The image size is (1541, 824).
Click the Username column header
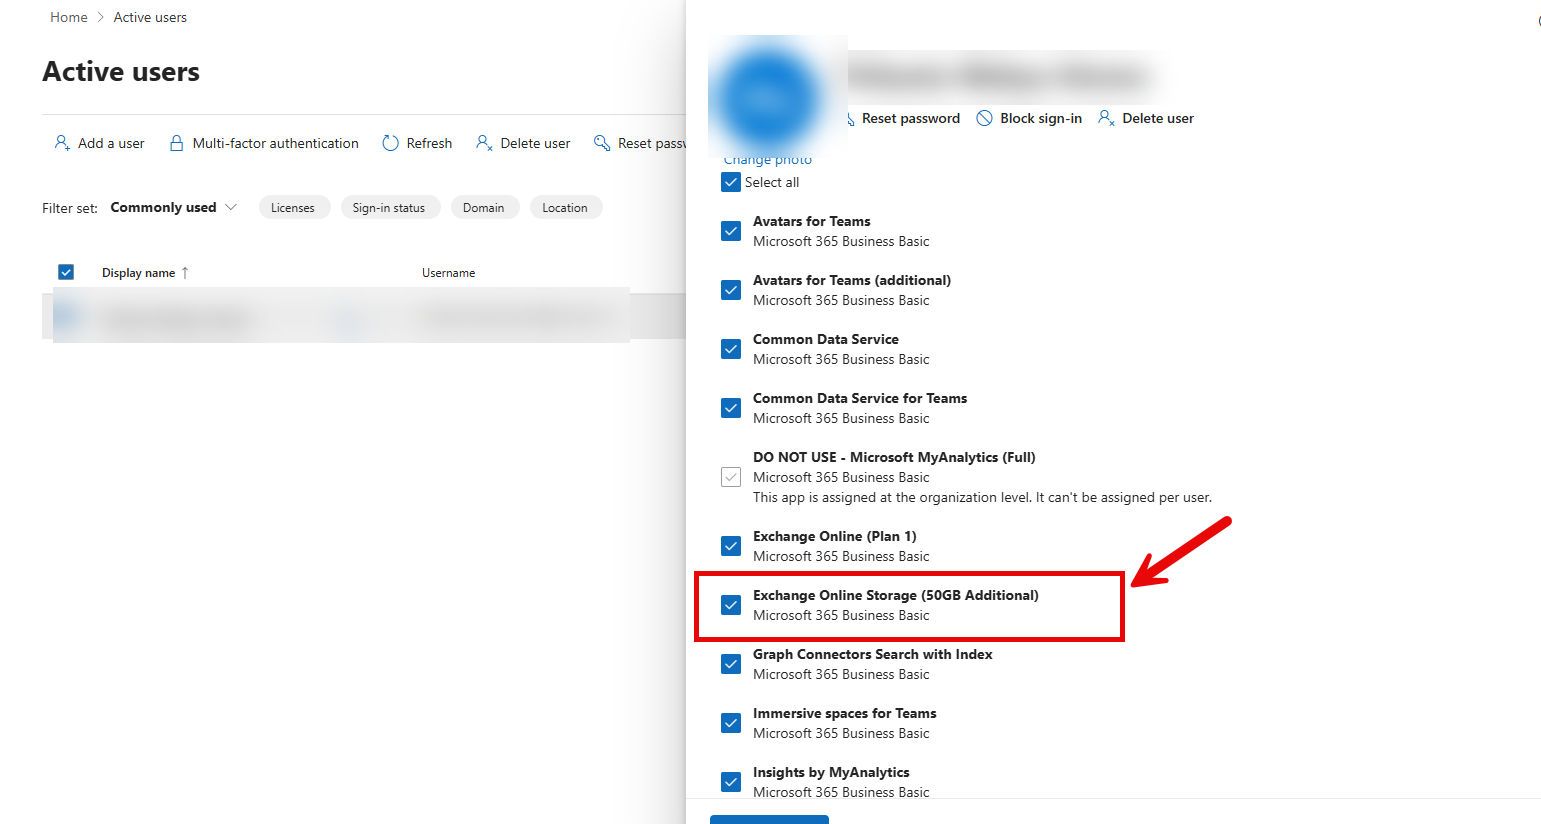pyautogui.click(x=448, y=273)
